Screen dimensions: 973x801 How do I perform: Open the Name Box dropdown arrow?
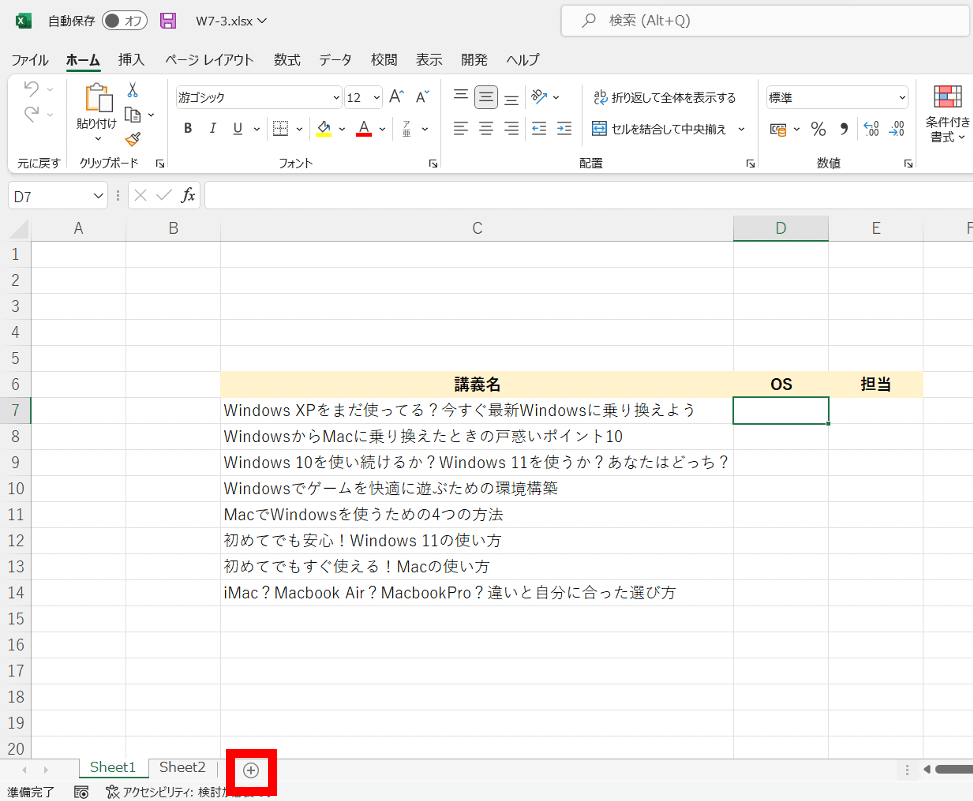(x=98, y=196)
